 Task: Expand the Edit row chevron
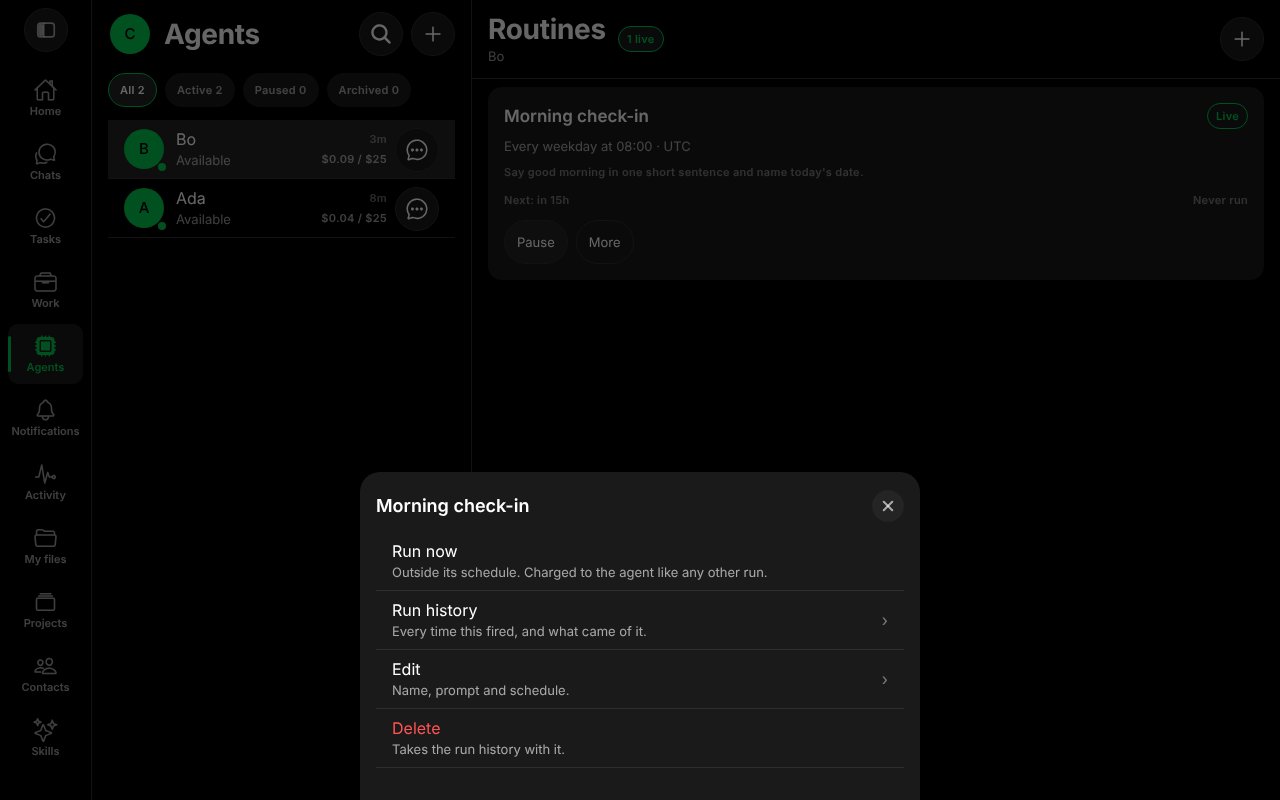(884, 680)
